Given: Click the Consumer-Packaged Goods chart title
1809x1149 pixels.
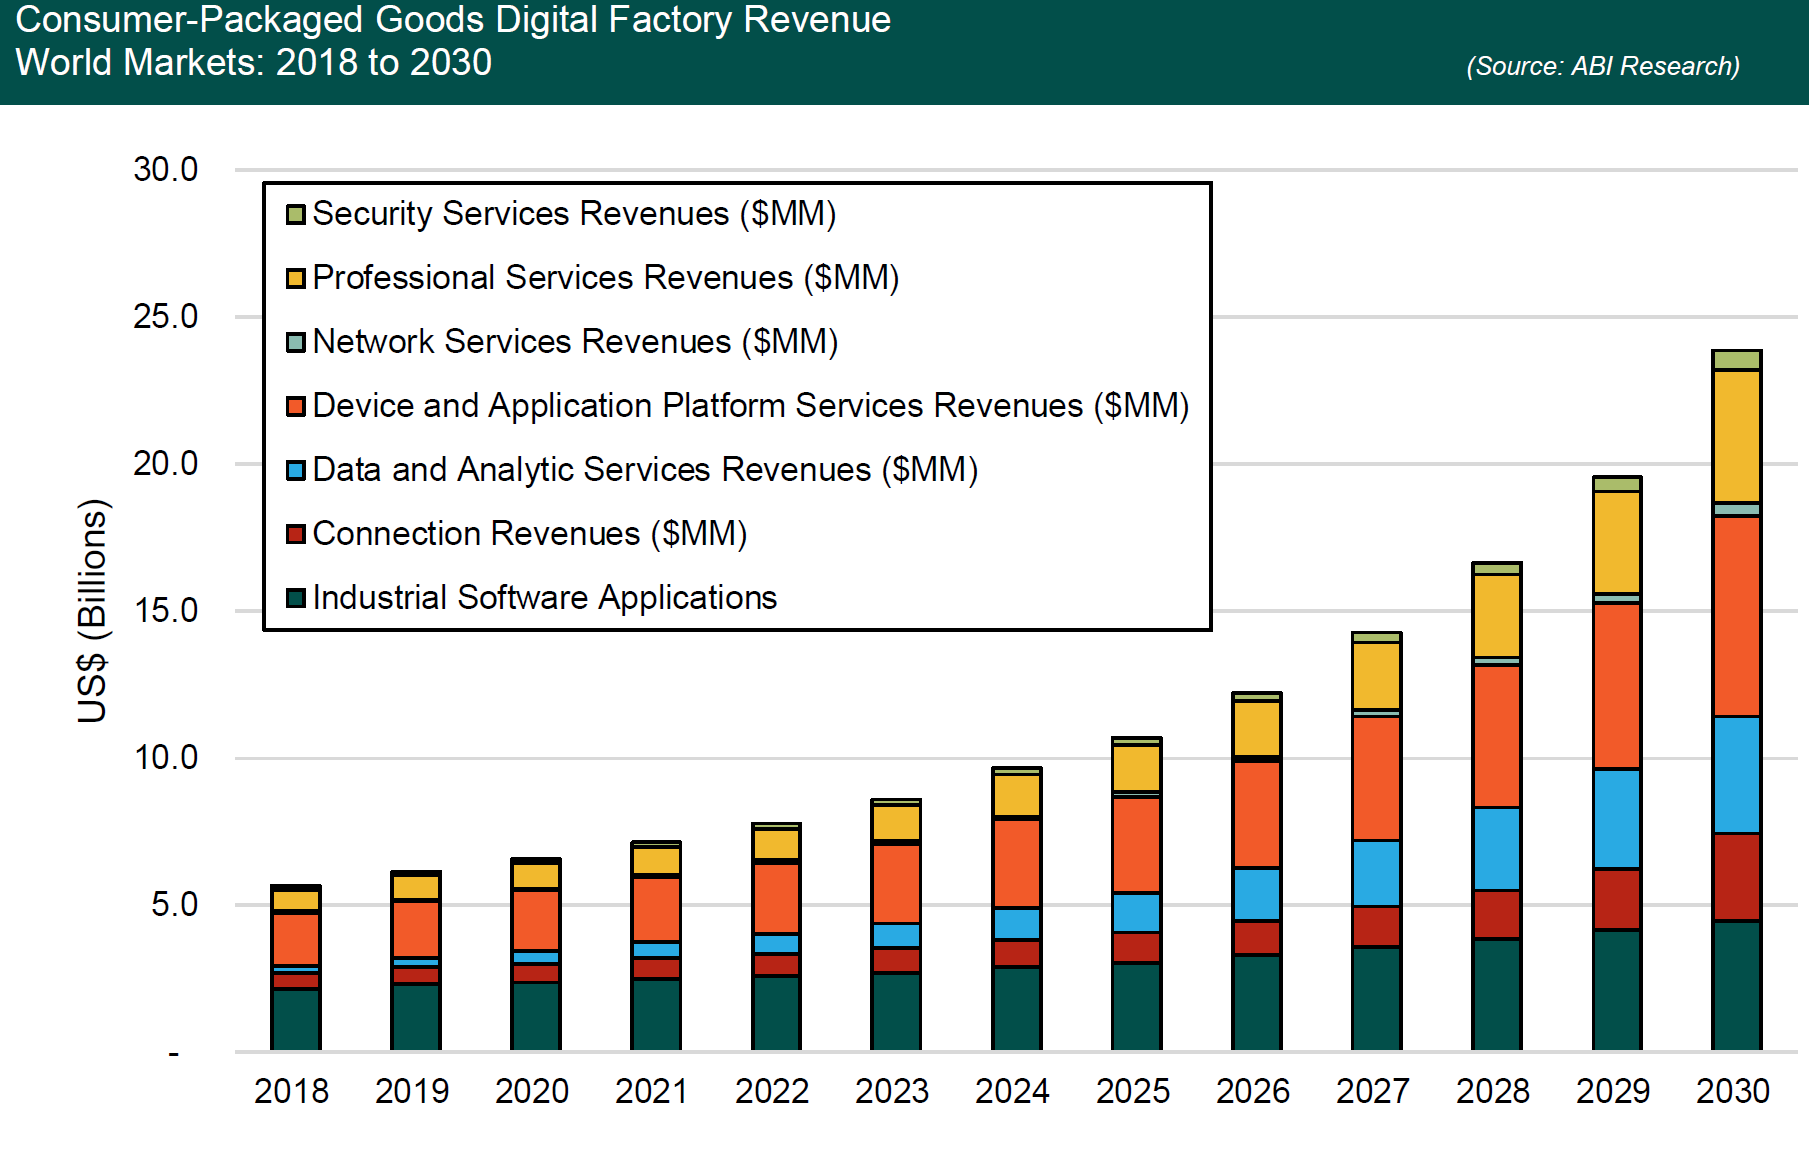Looking at the screenshot, I should 452,20.
